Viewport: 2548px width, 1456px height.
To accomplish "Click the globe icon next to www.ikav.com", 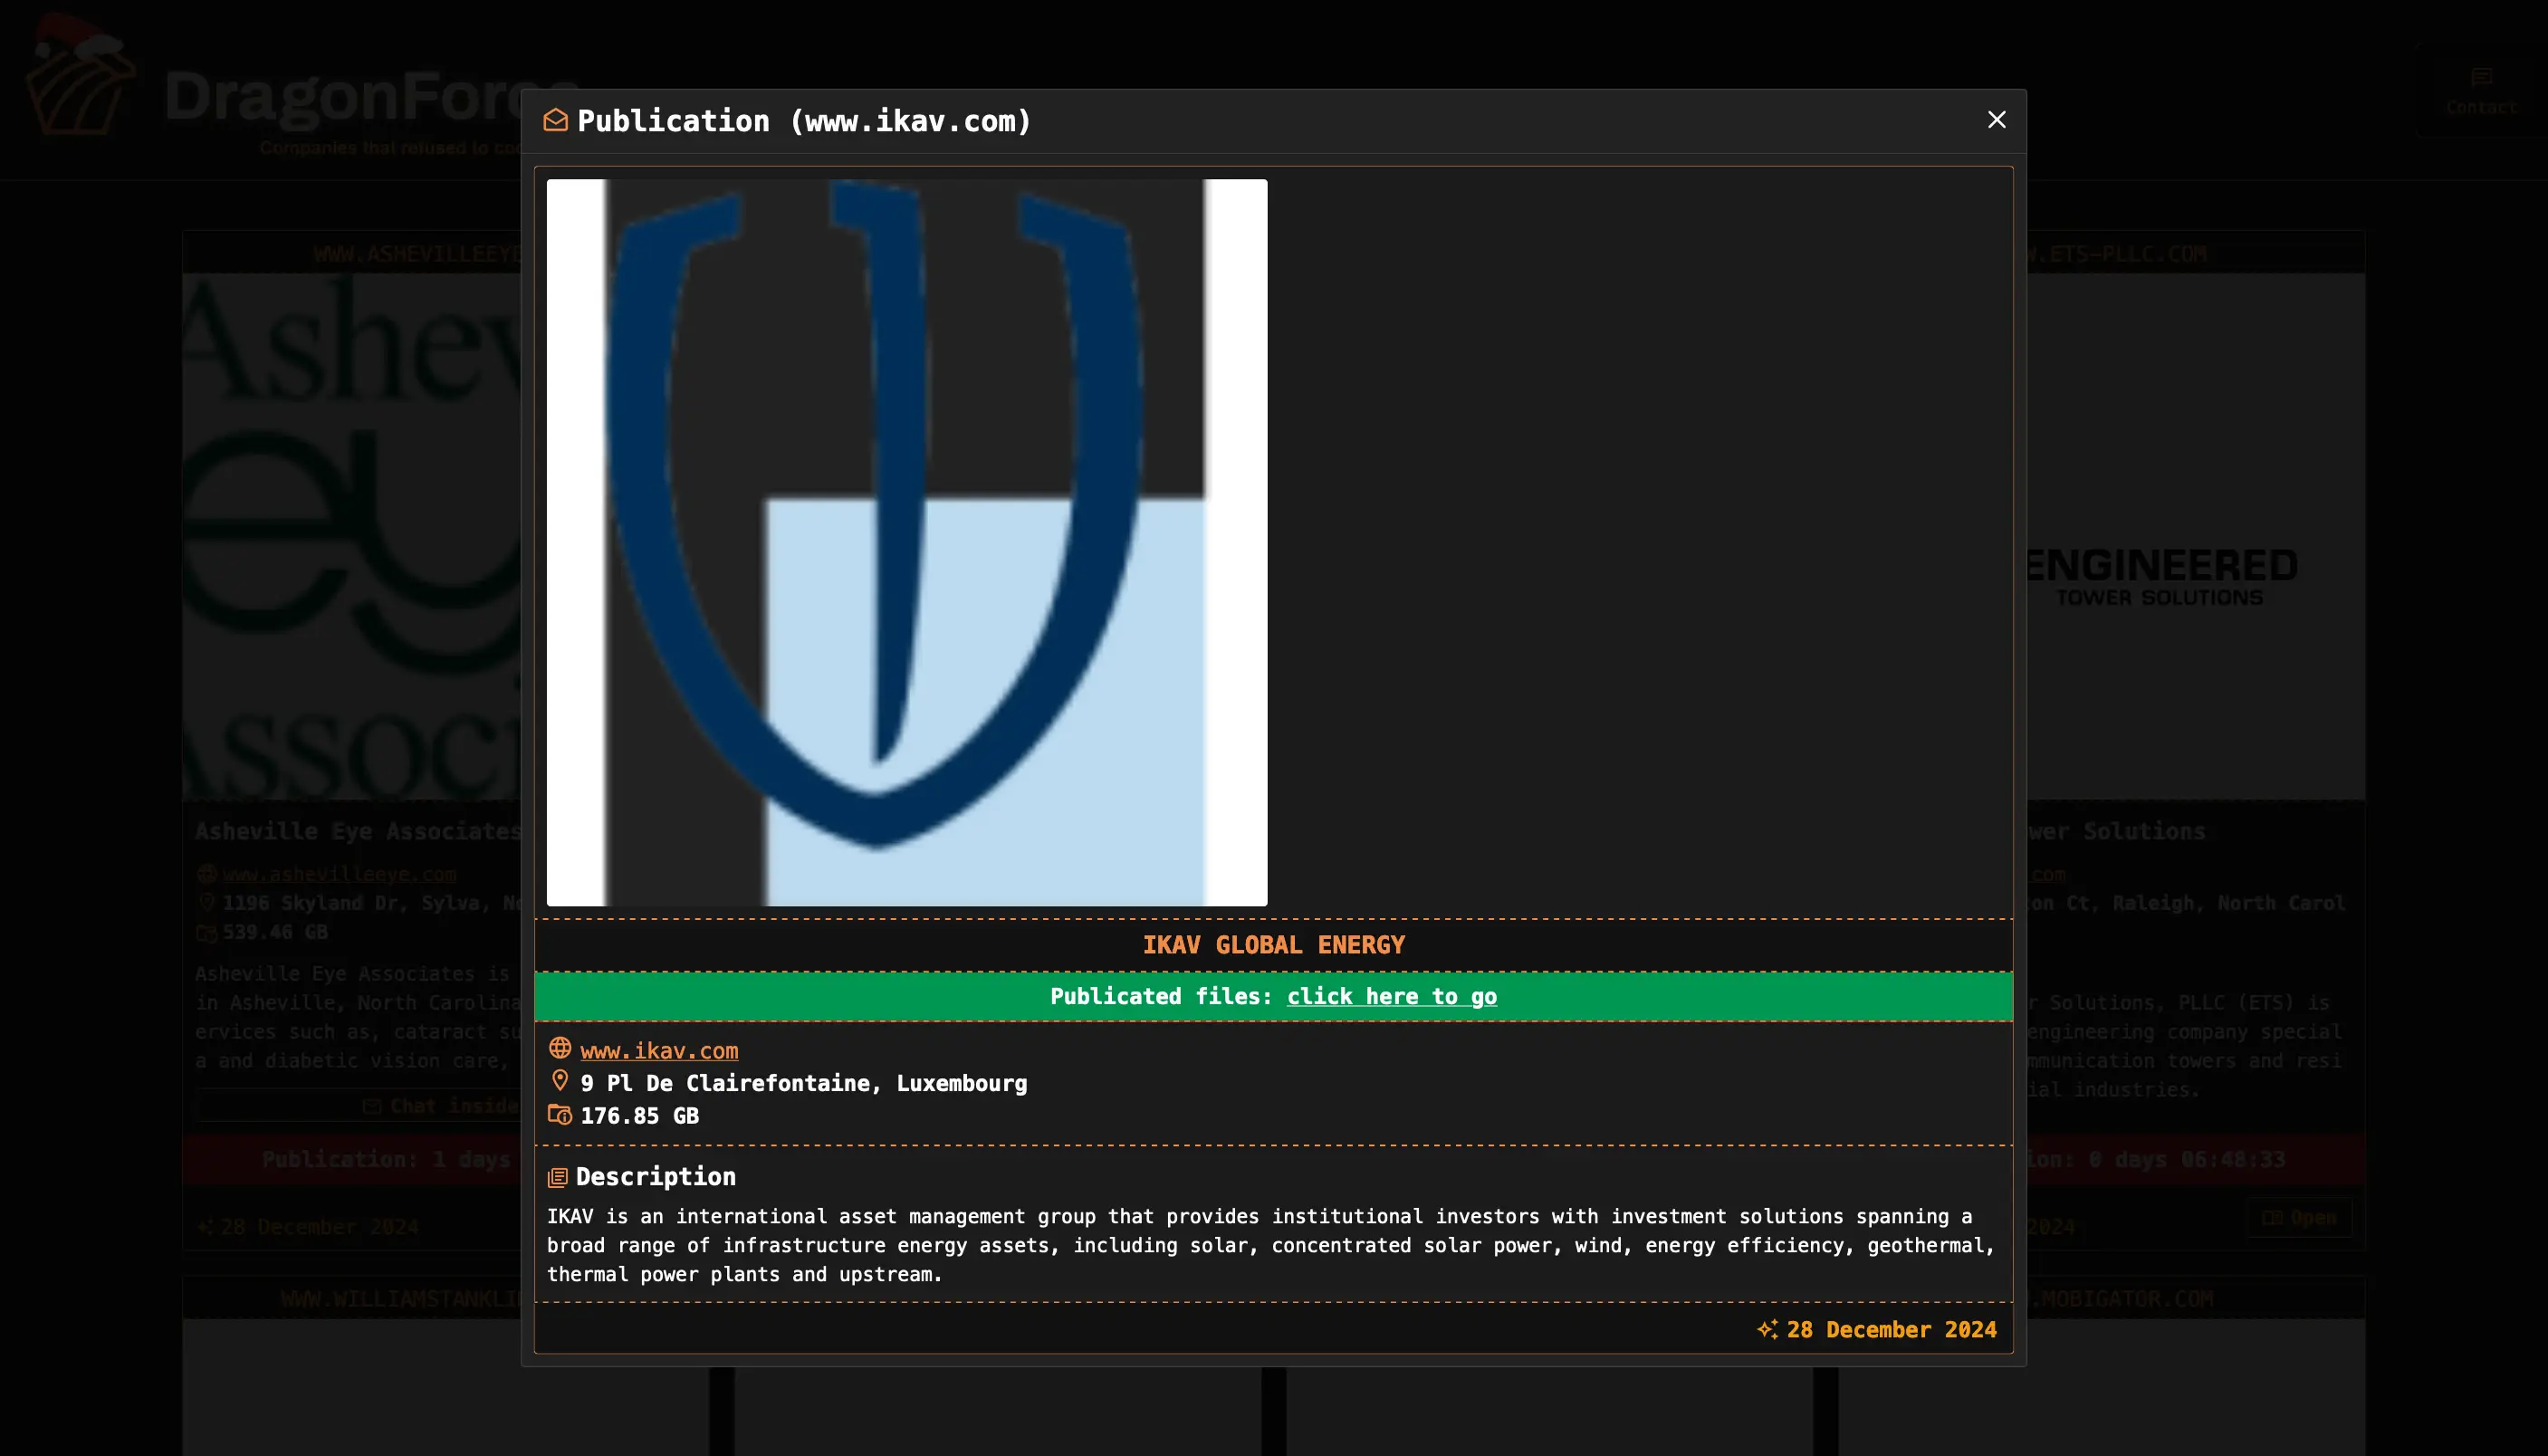I will tap(560, 1048).
